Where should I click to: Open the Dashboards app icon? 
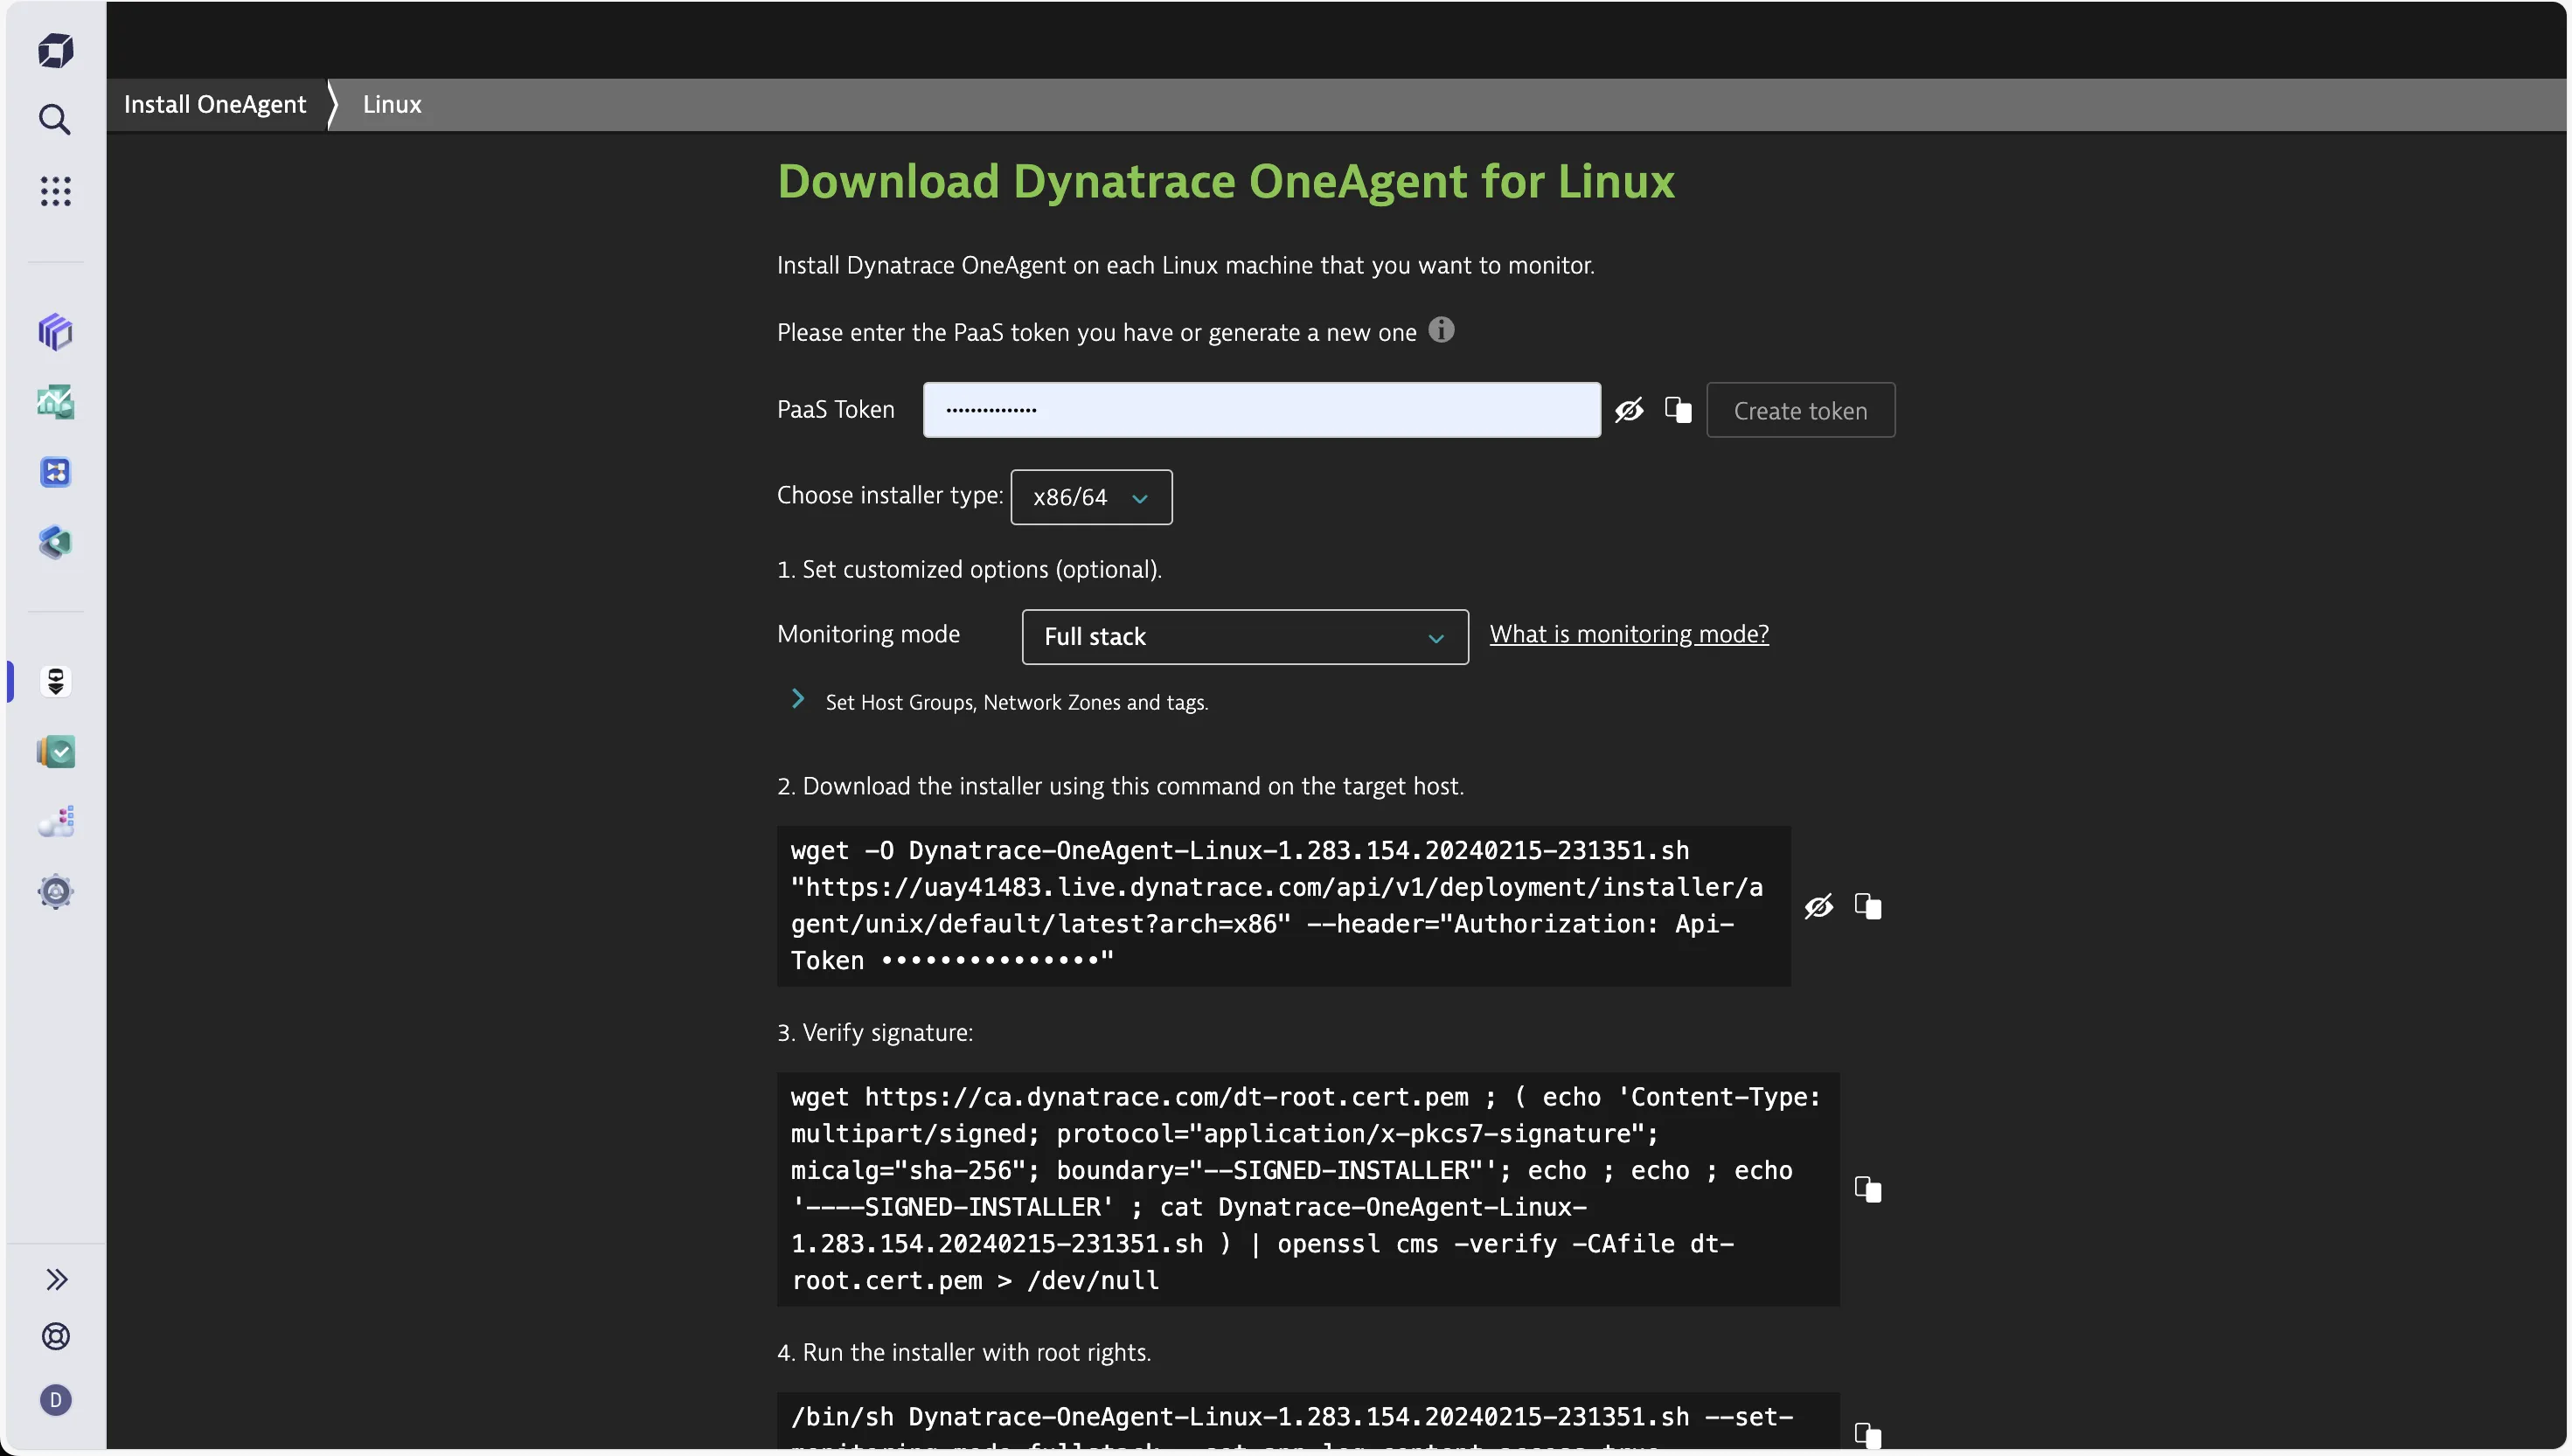(x=55, y=403)
